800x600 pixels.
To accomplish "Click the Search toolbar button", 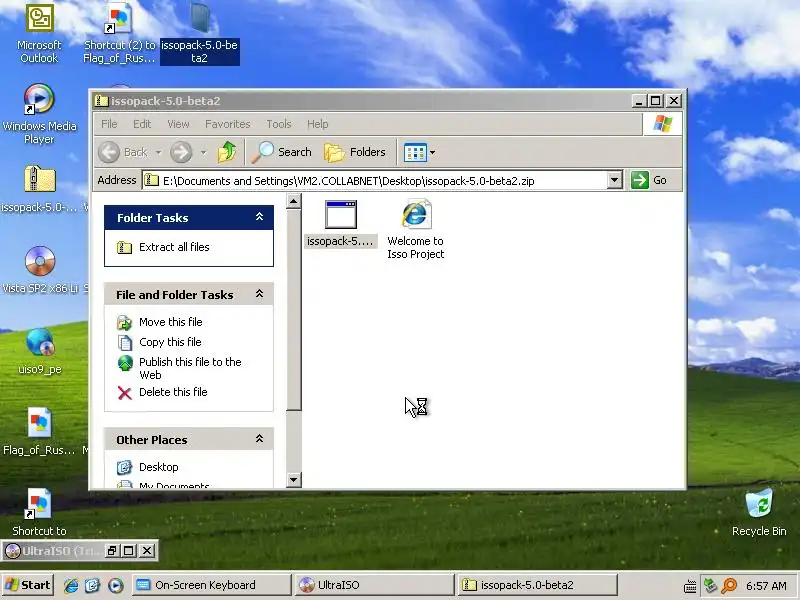I will pyautogui.click(x=282, y=152).
